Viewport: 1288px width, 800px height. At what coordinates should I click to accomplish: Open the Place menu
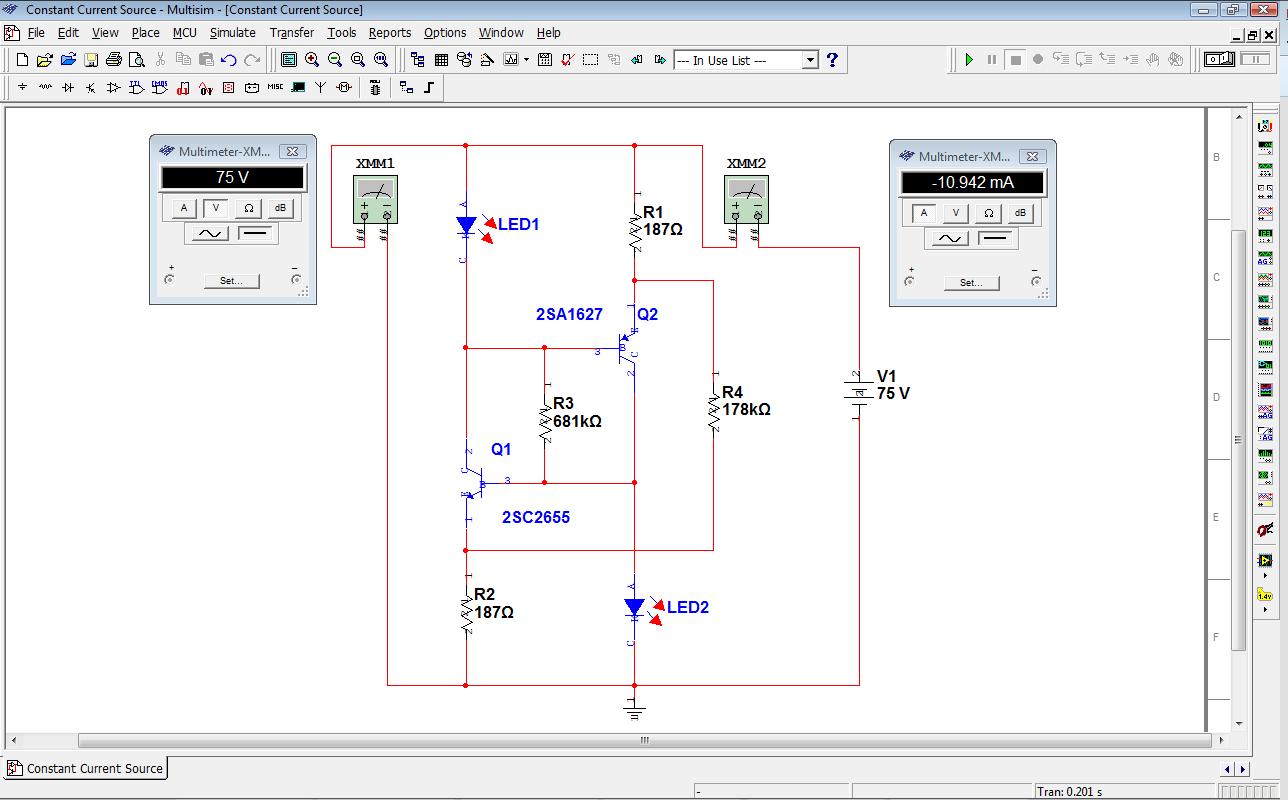[x=145, y=32]
